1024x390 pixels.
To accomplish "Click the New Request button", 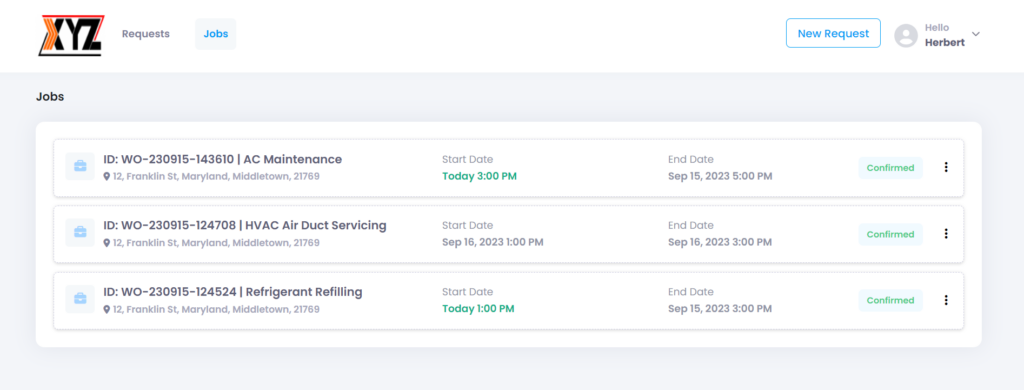I will (x=833, y=33).
